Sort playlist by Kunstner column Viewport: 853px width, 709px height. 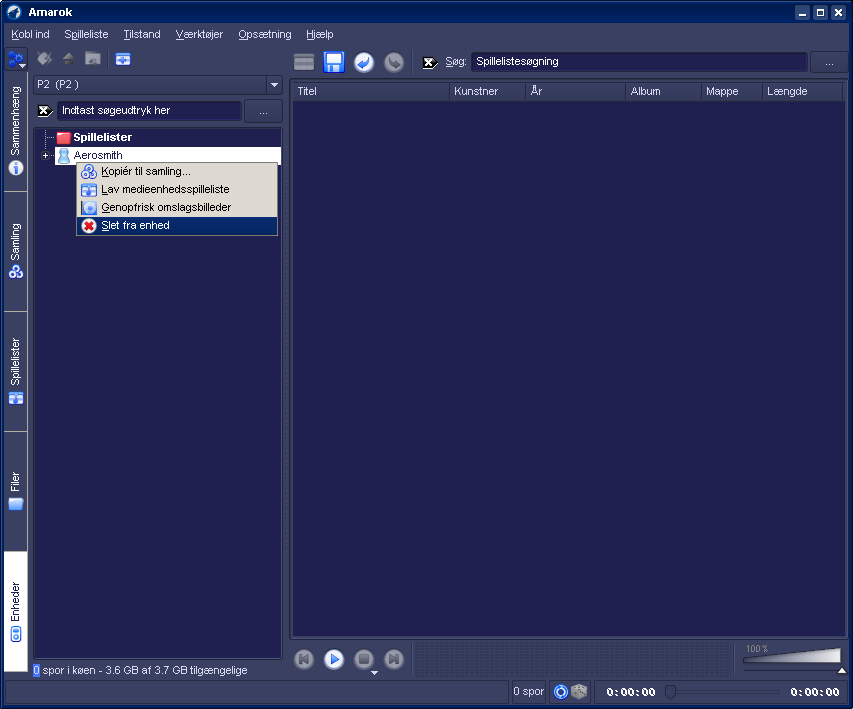click(487, 91)
